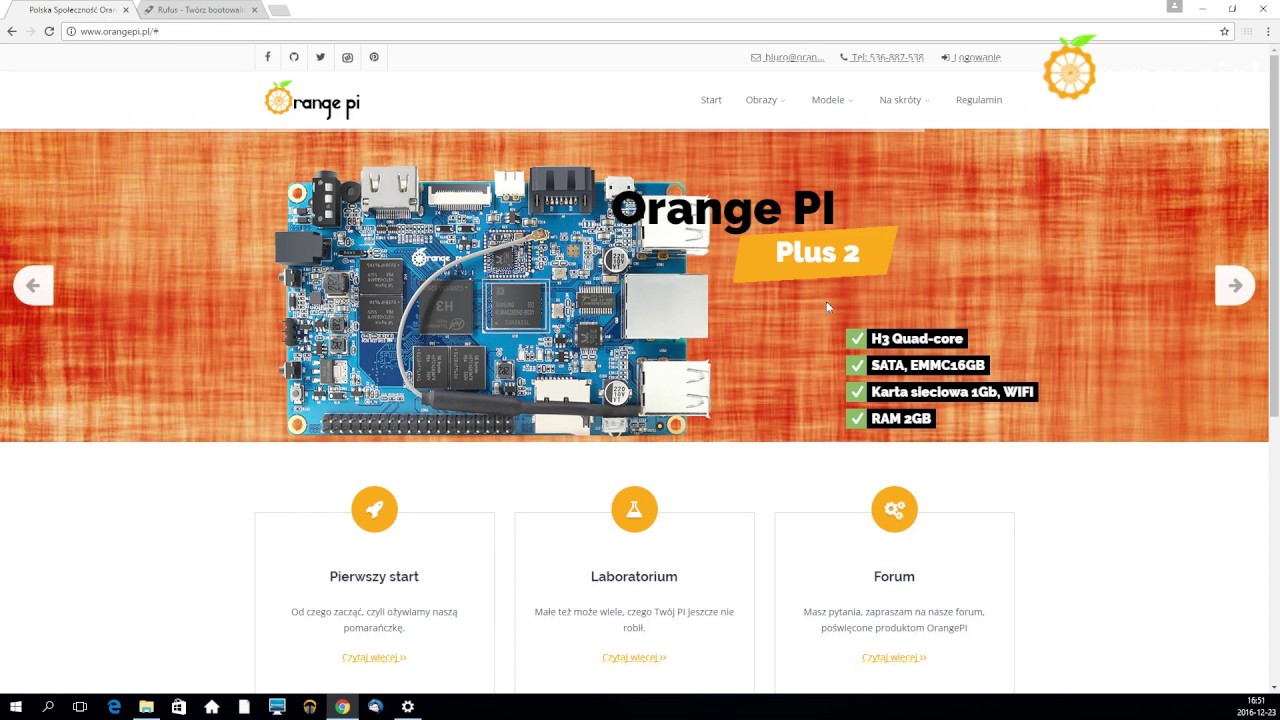Click the RAM 2GB feature text
1280x720 pixels.
901,418
